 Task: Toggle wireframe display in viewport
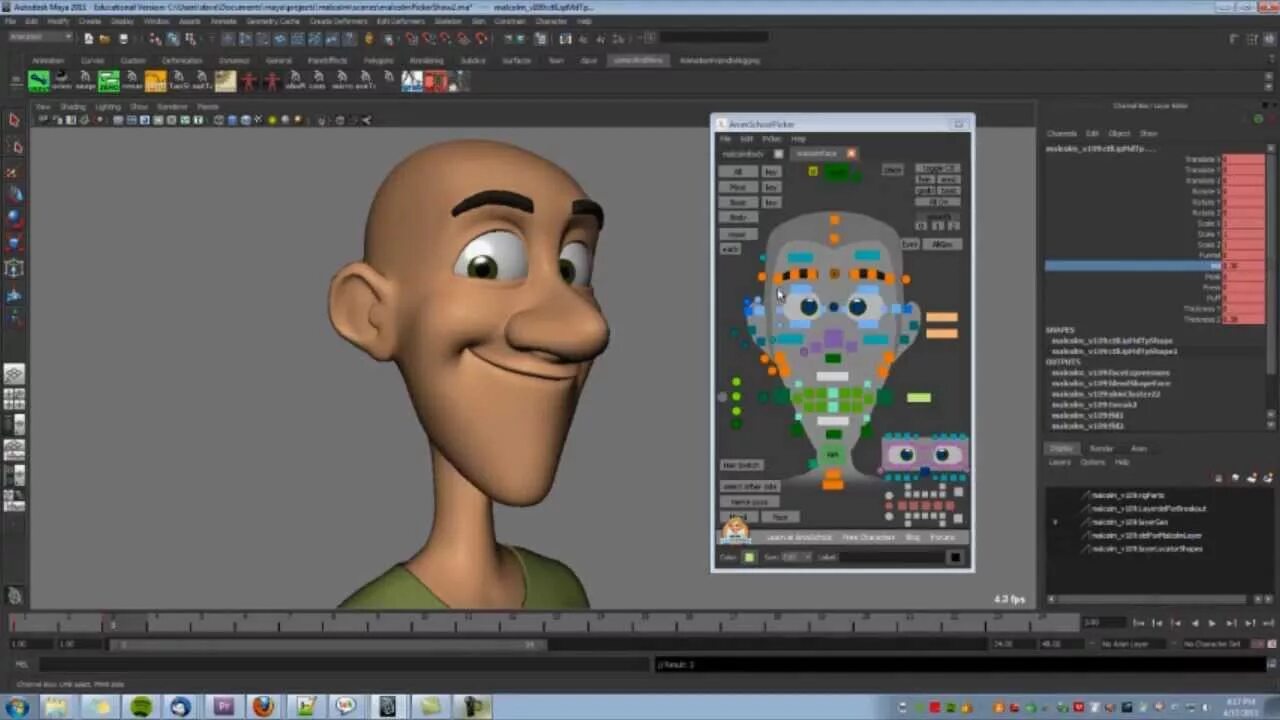click(x=218, y=120)
